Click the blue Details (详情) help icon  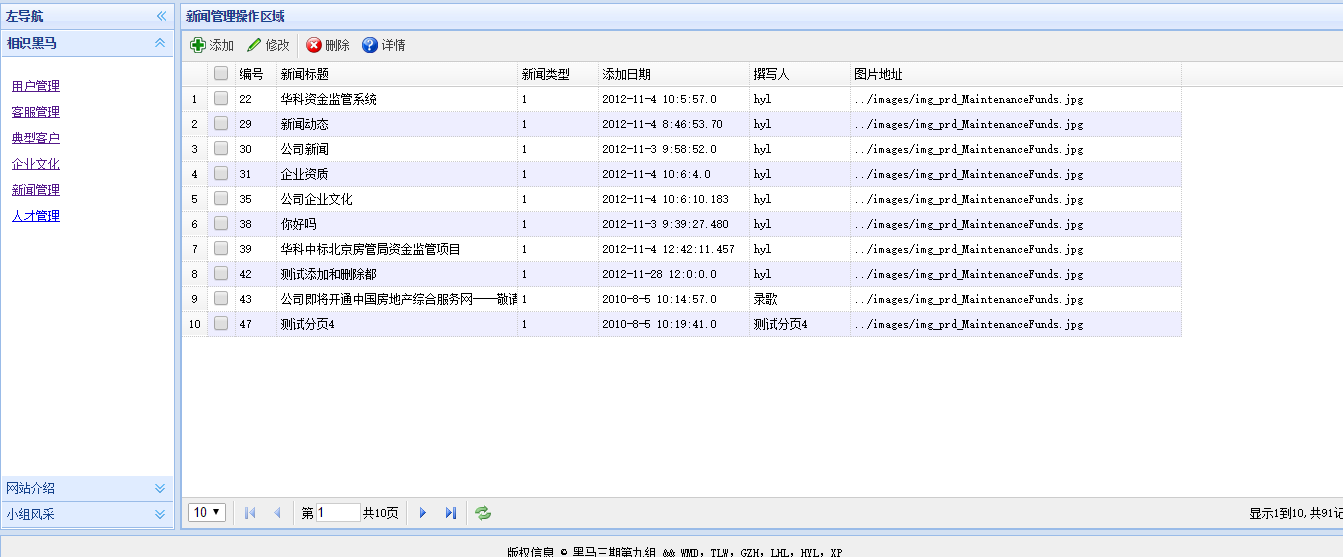coord(370,45)
